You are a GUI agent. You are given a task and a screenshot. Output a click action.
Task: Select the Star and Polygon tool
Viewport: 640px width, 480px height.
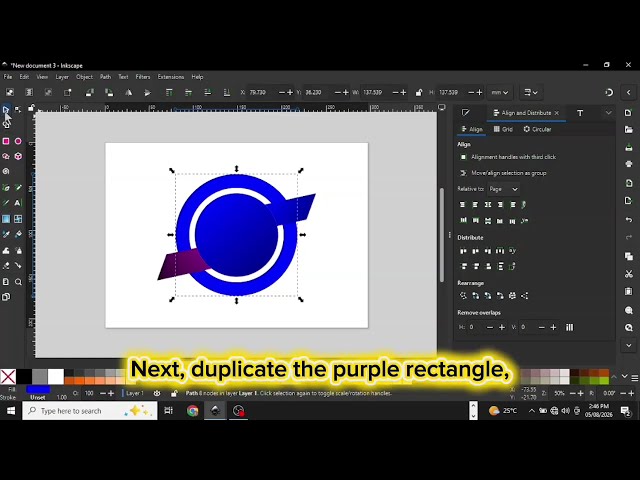click(x=6, y=156)
